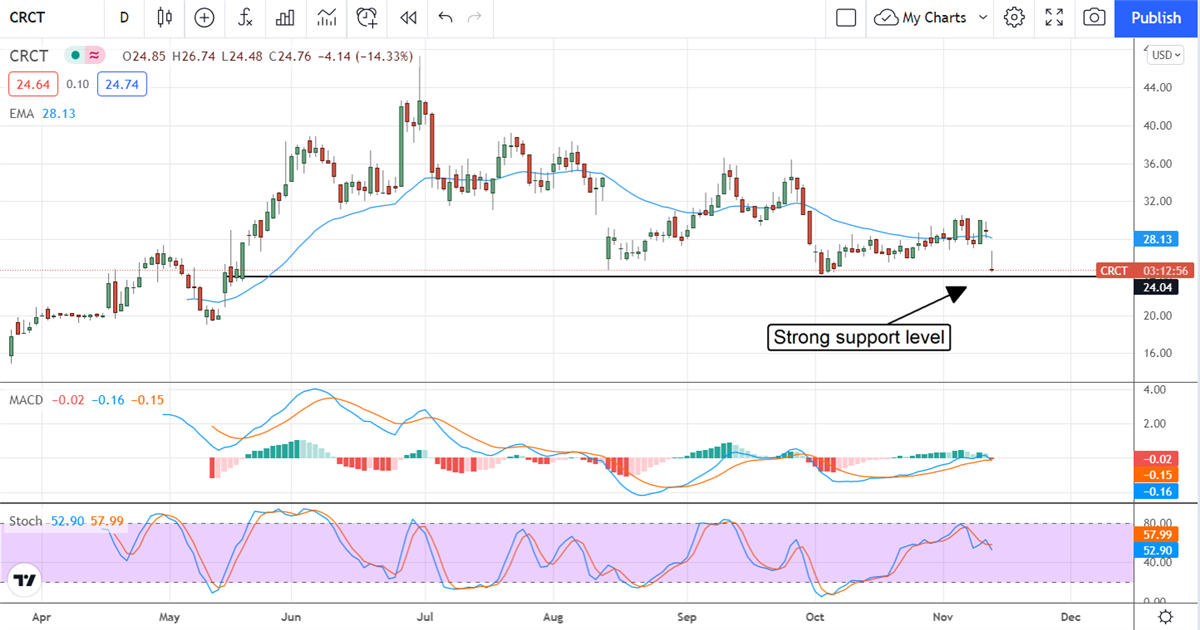The image size is (1200, 630).
Task: Click the blue Publish button
Action: pos(1156,18)
